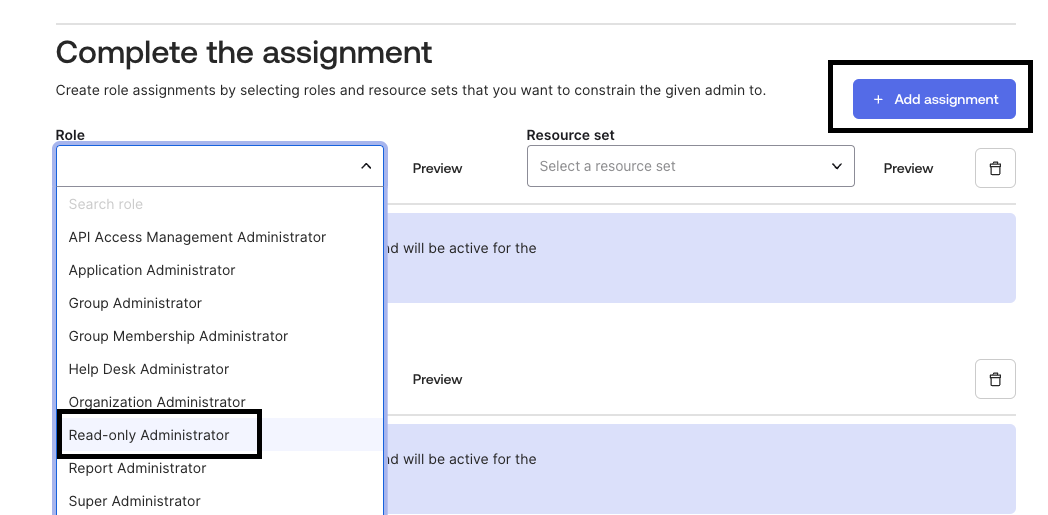Select the Super Administrator role
The width and height of the screenshot is (1048, 515).
point(134,501)
